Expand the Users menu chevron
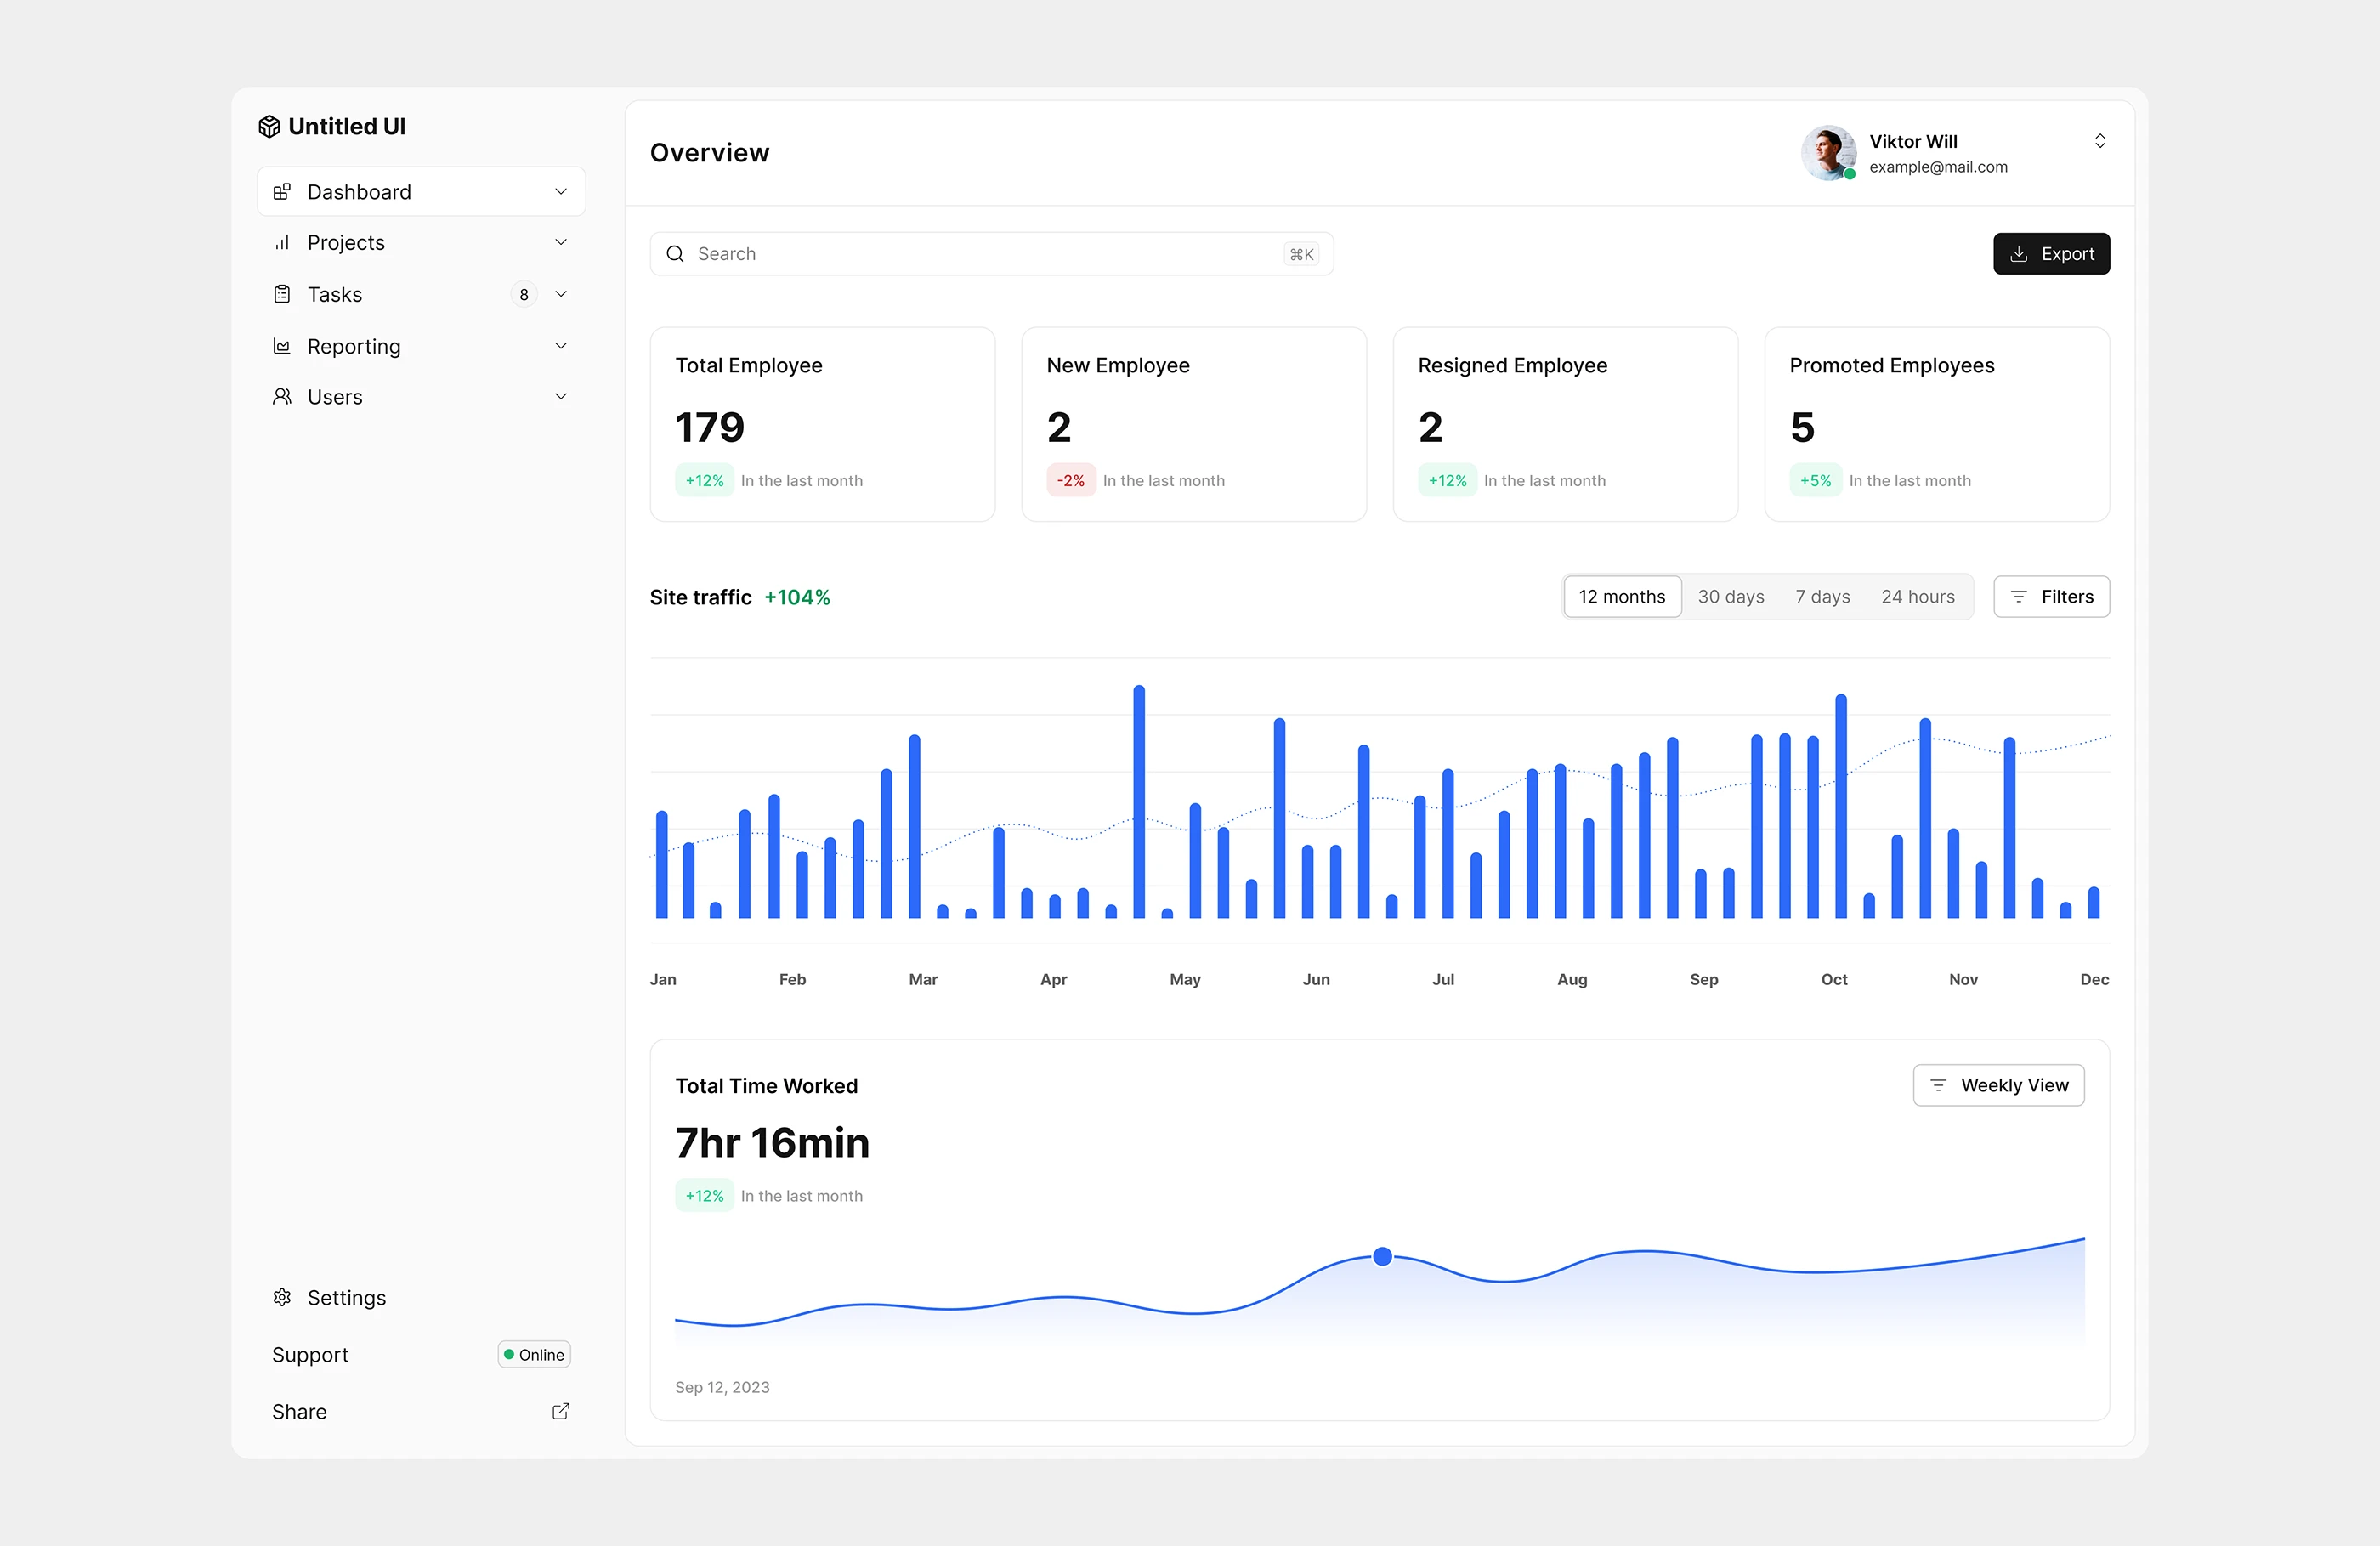Image resolution: width=2380 pixels, height=1546 pixels. pos(561,397)
